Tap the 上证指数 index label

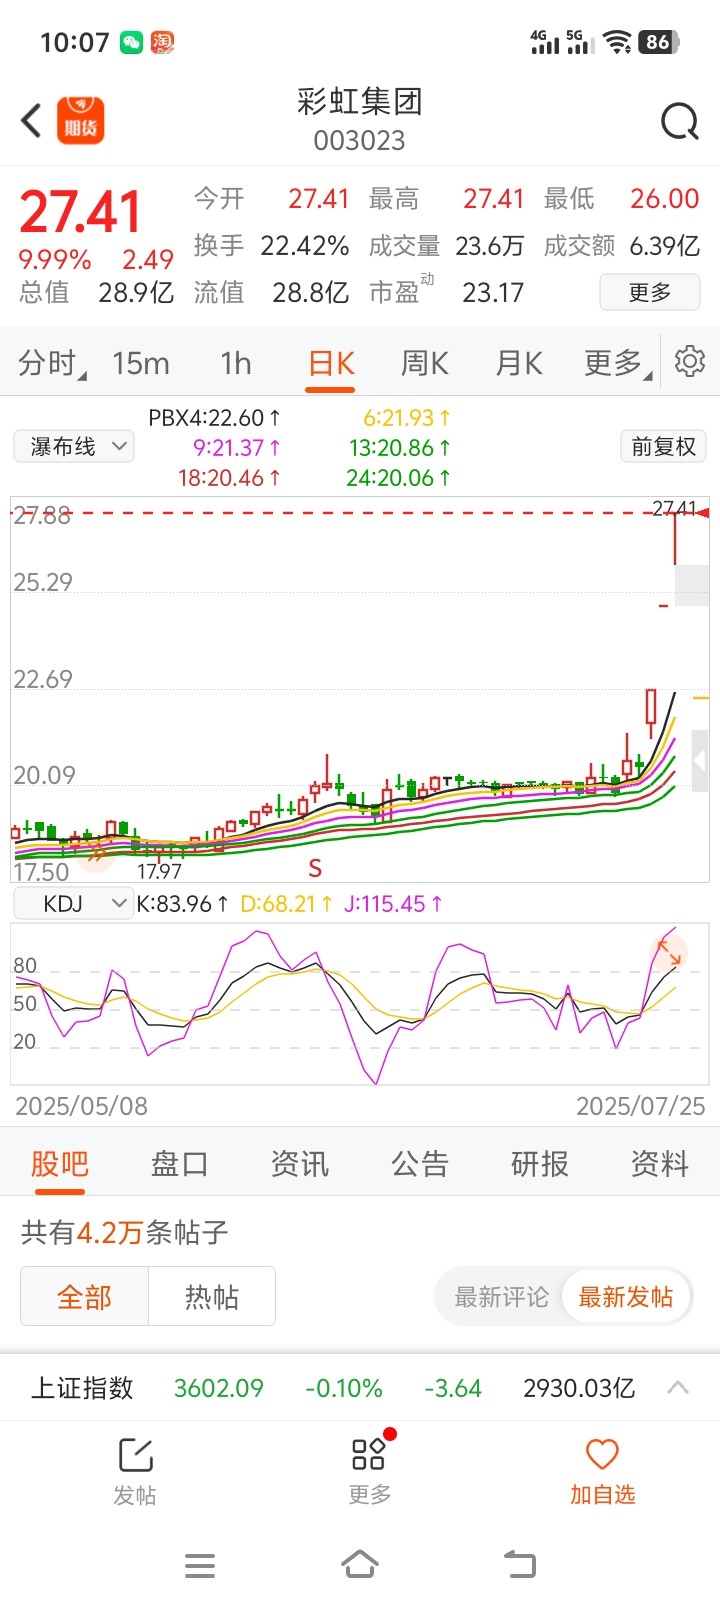click(82, 1388)
